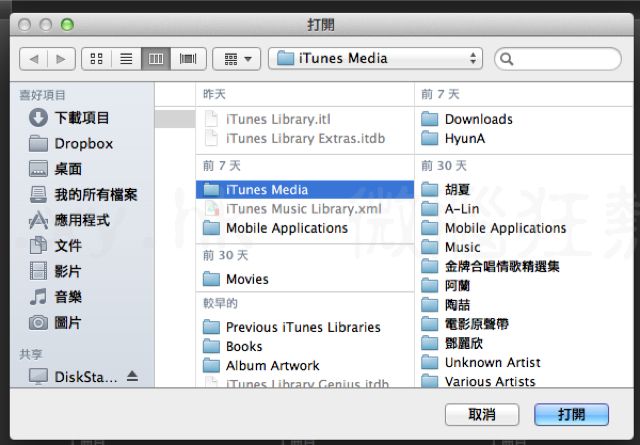
Task: Select the Downloads folder in the right column
Action: point(478,119)
